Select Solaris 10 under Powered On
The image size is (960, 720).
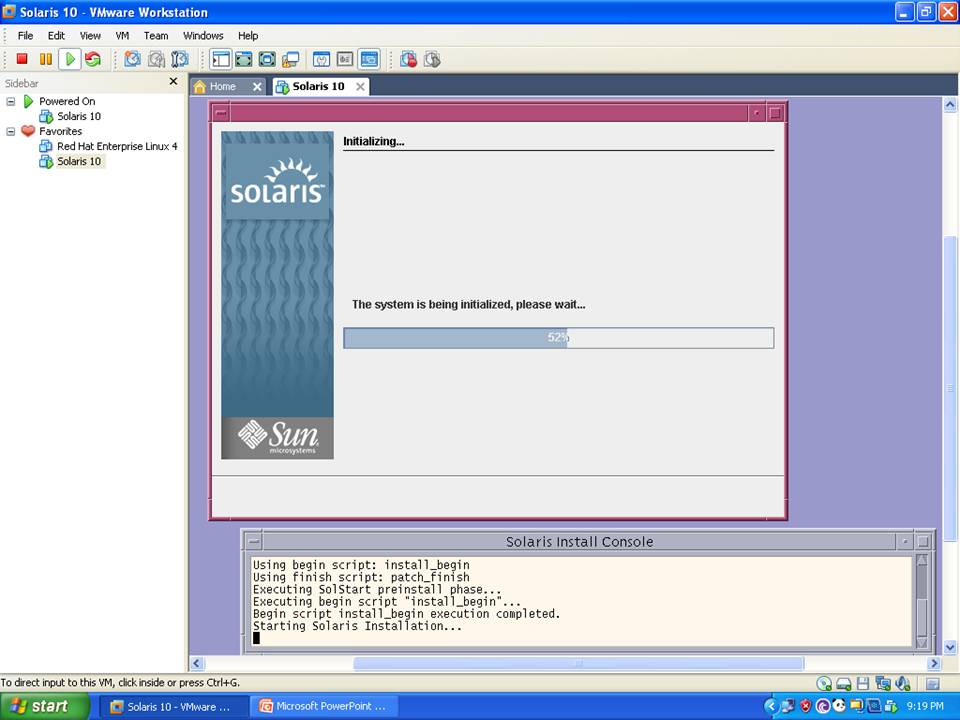[78, 116]
